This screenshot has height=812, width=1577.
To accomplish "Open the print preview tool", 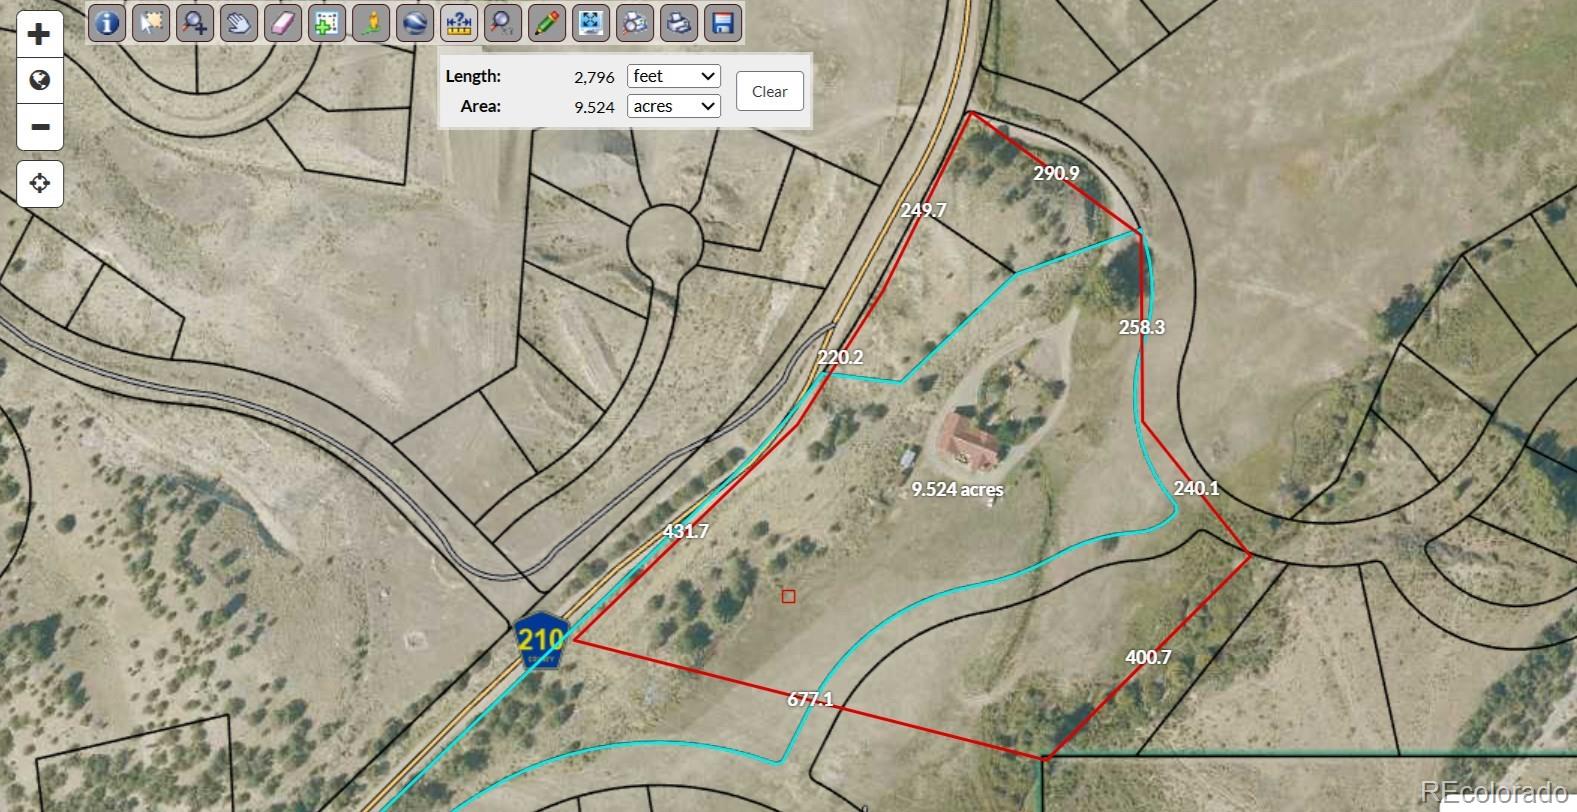I will coord(635,22).
